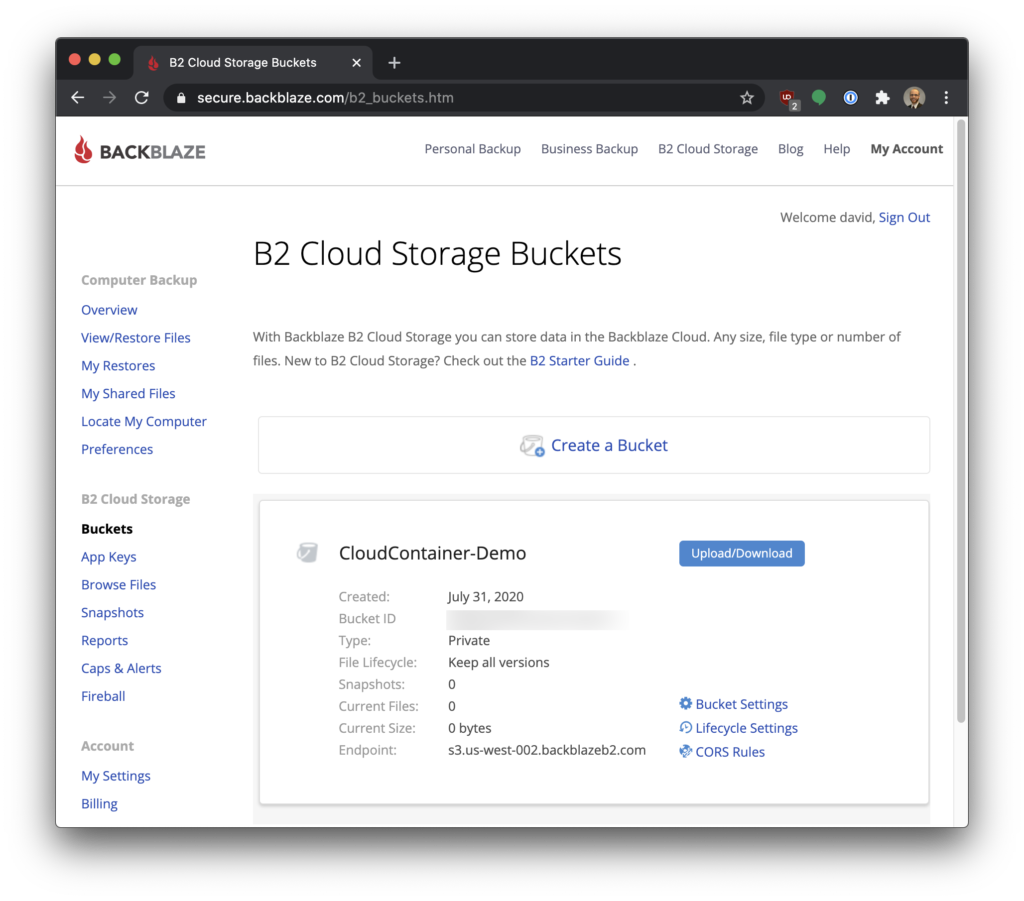Viewport: 1024px width, 901px height.
Task: Open the Chrome three-dot menu
Action: pyautogui.click(x=946, y=98)
